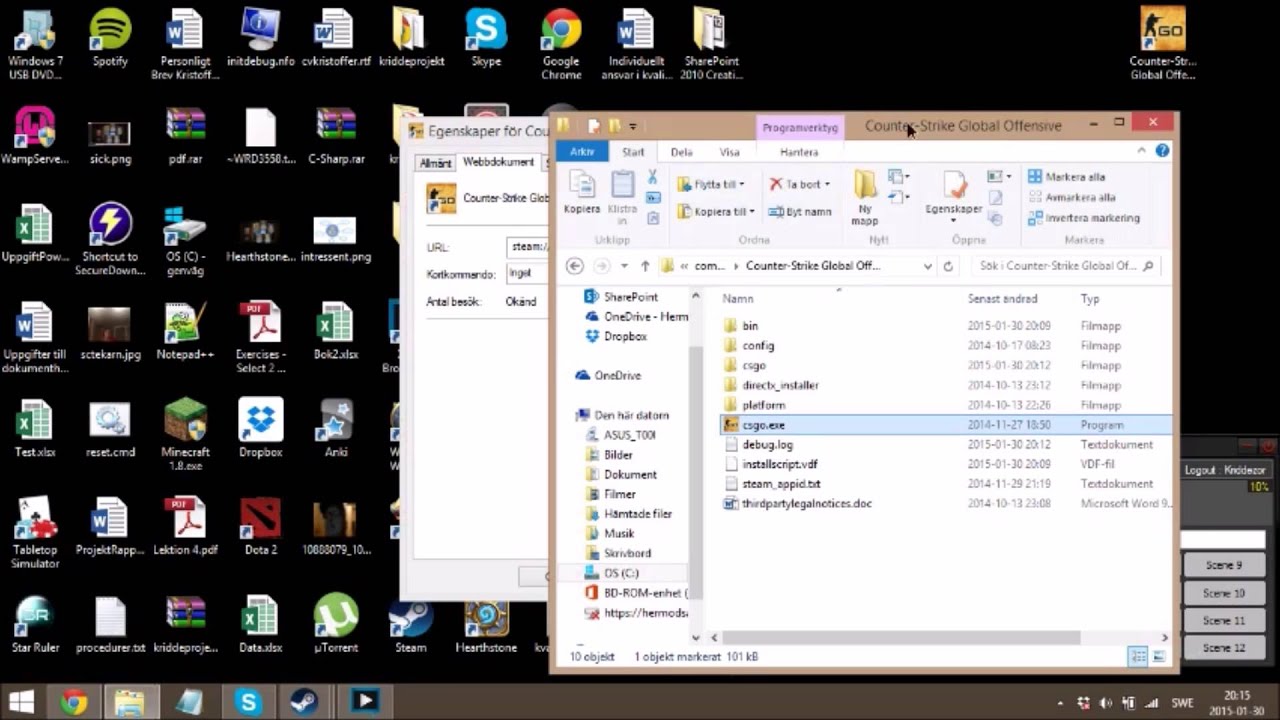
Task: Open recent locations dropdown next to forward arrow
Action: pos(624,266)
